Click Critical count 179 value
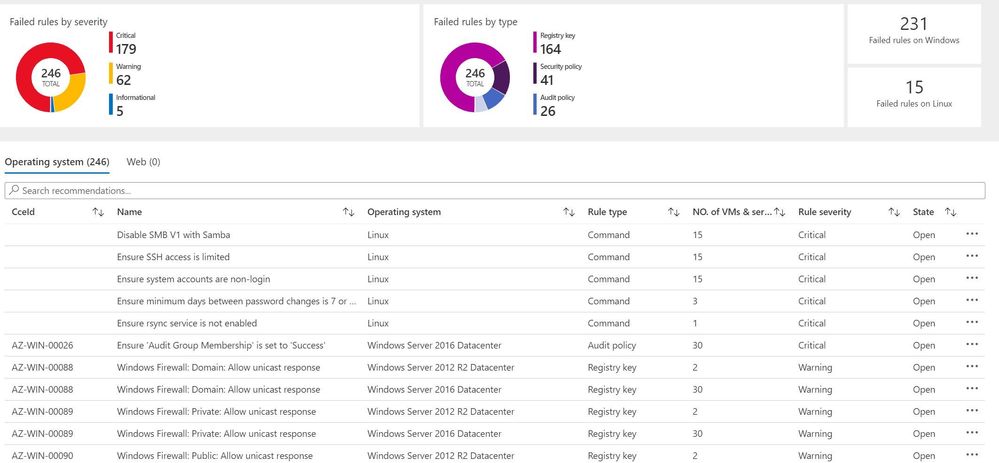 coord(126,49)
